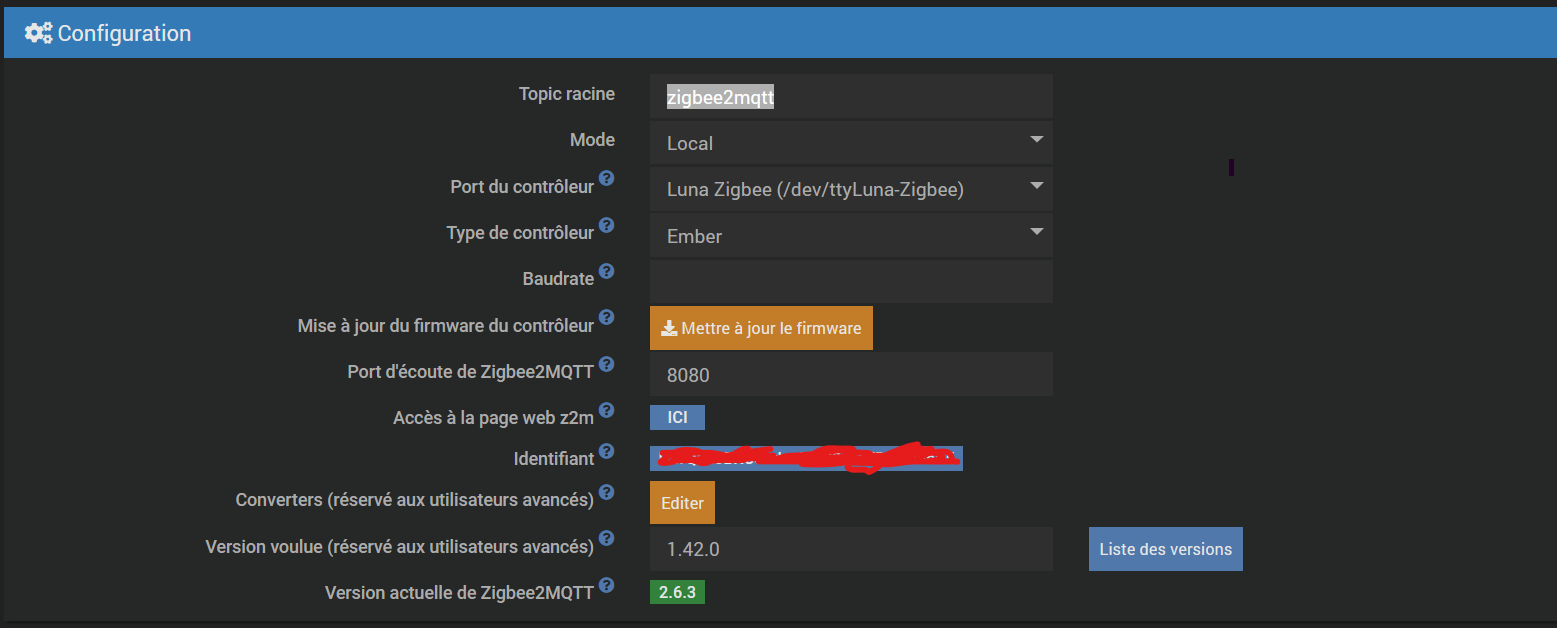Click the help icon beside Version actuelle de Zigbee2MQTT
The height and width of the screenshot is (628, 1557).
tap(606, 586)
